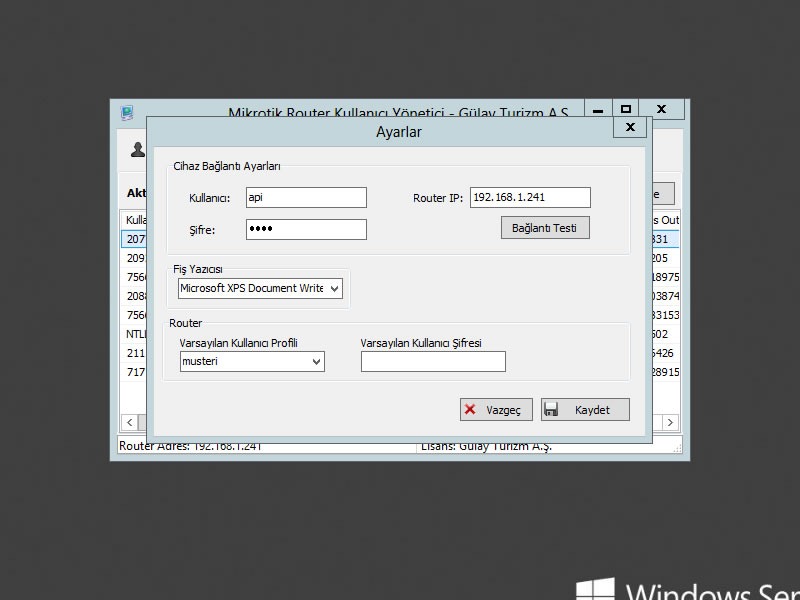Click the Varsayılan Kullanıcı Şifresi field

[x=433, y=362]
